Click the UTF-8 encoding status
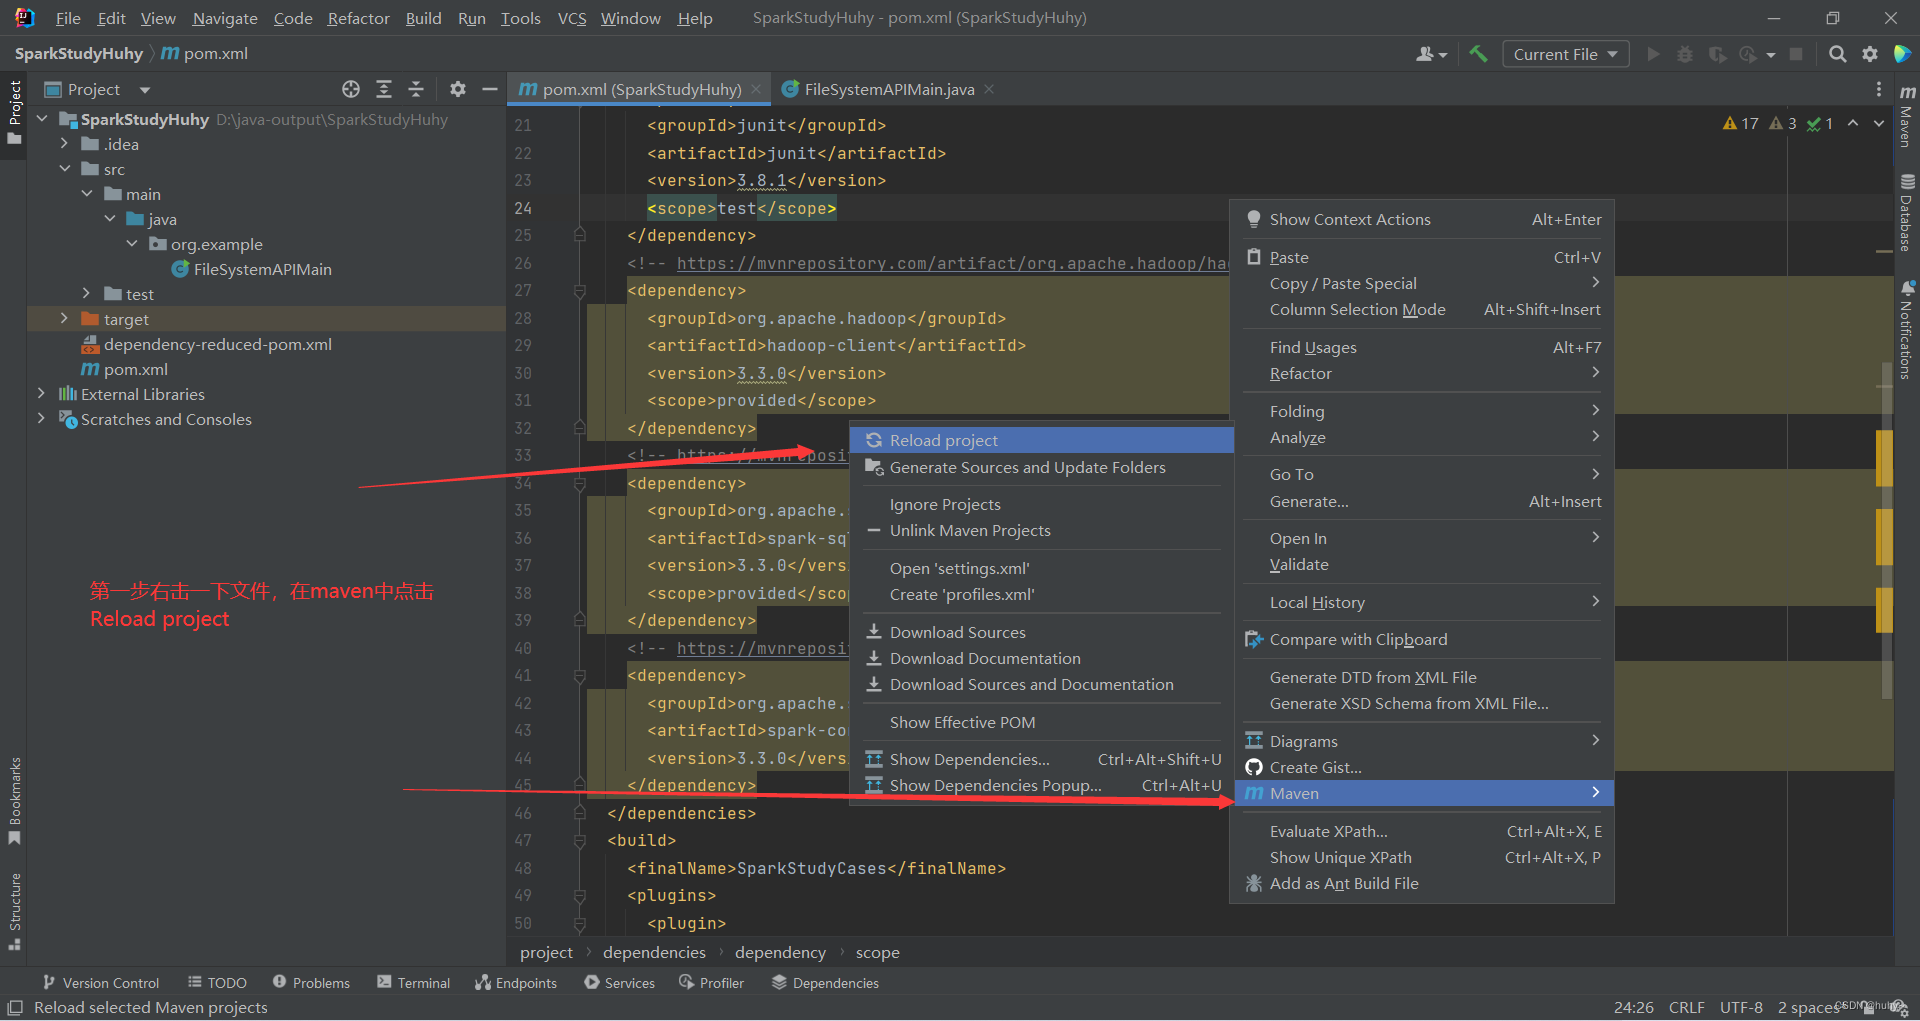This screenshot has width=1920, height=1021. [1741, 1007]
